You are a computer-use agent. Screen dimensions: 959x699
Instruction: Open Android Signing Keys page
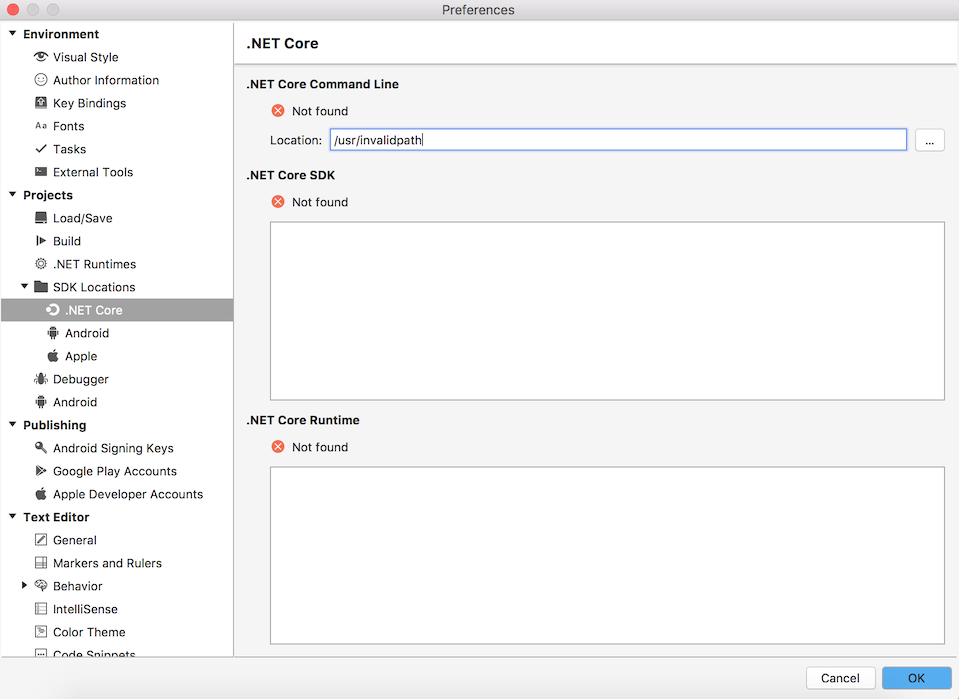113,448
